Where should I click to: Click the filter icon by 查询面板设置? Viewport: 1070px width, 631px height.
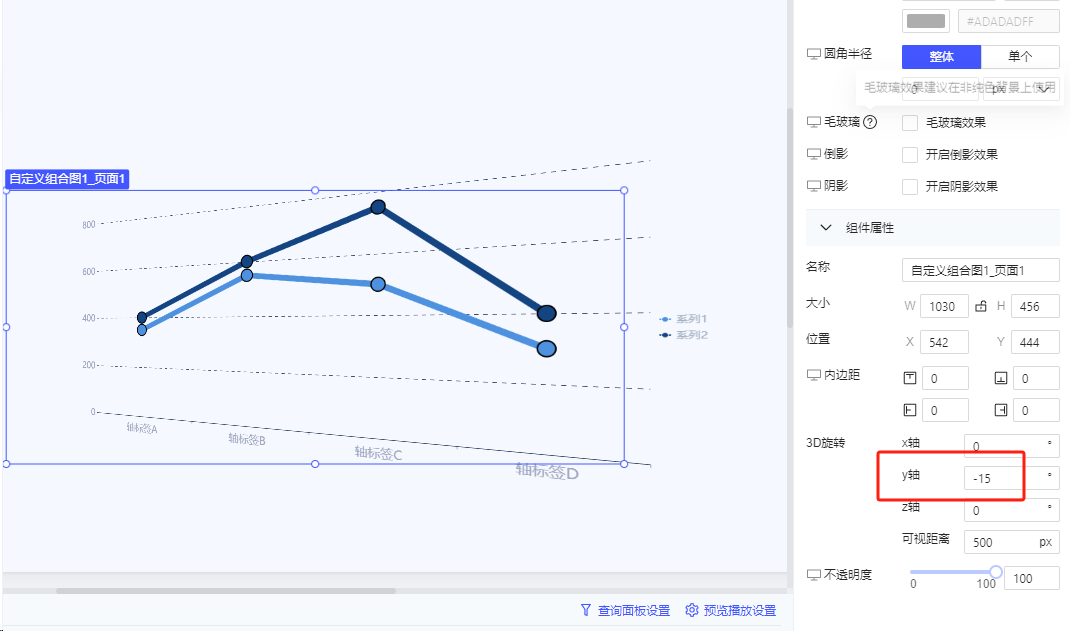coord(586,610)
